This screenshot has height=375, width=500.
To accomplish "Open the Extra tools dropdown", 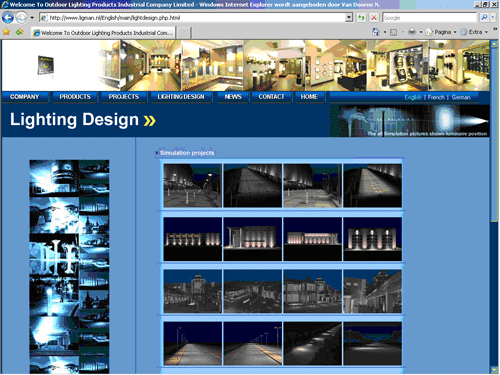I will click(x=474, y=32).
